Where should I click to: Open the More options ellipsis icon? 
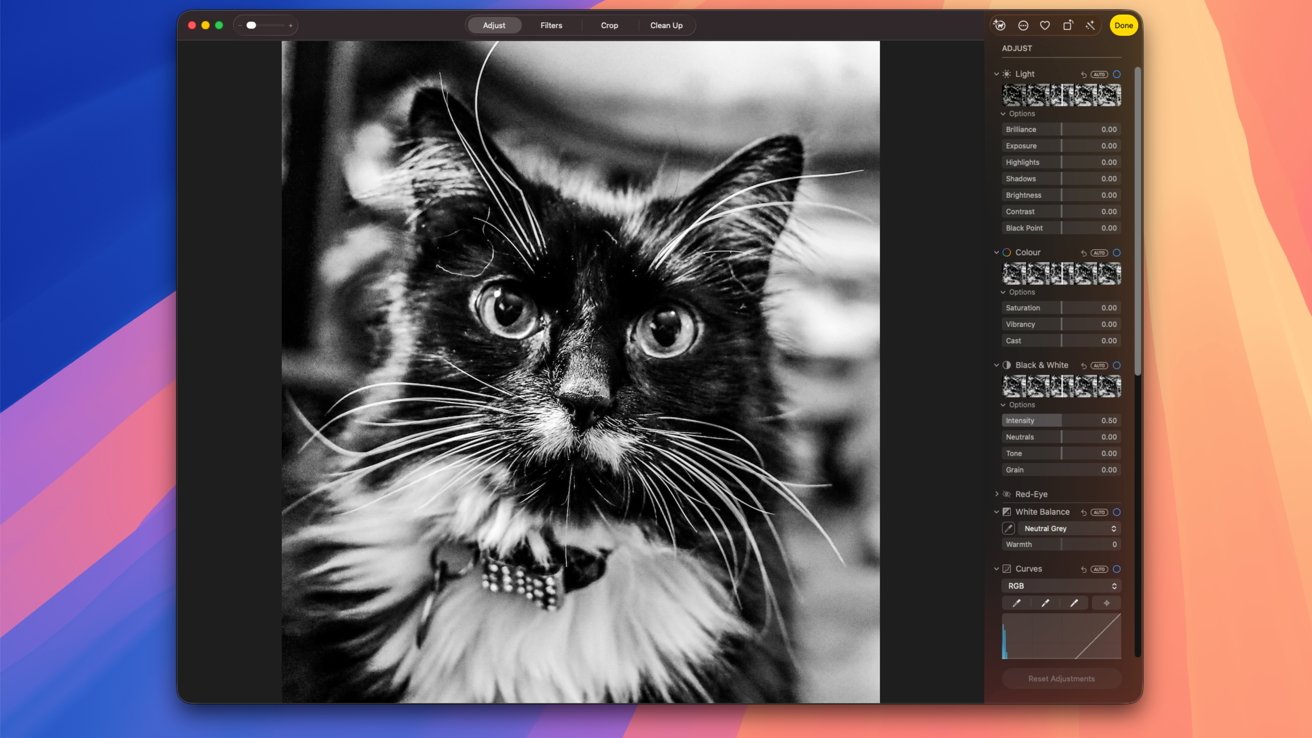click(x=1023, y=25)
